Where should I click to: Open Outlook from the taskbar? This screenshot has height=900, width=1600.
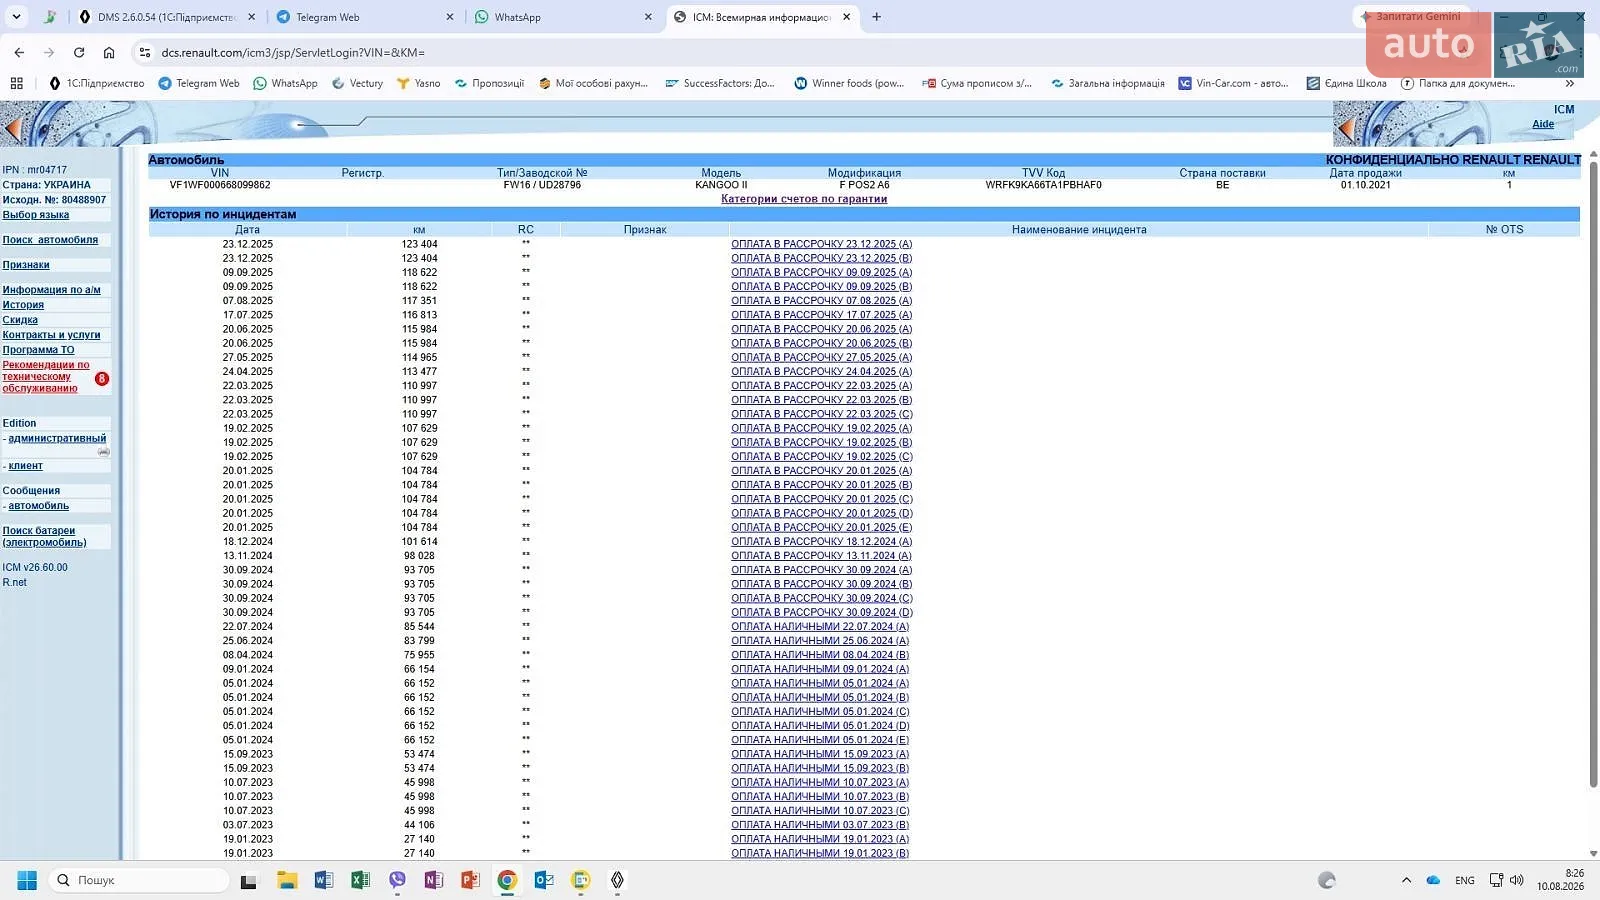click(544, 880)
